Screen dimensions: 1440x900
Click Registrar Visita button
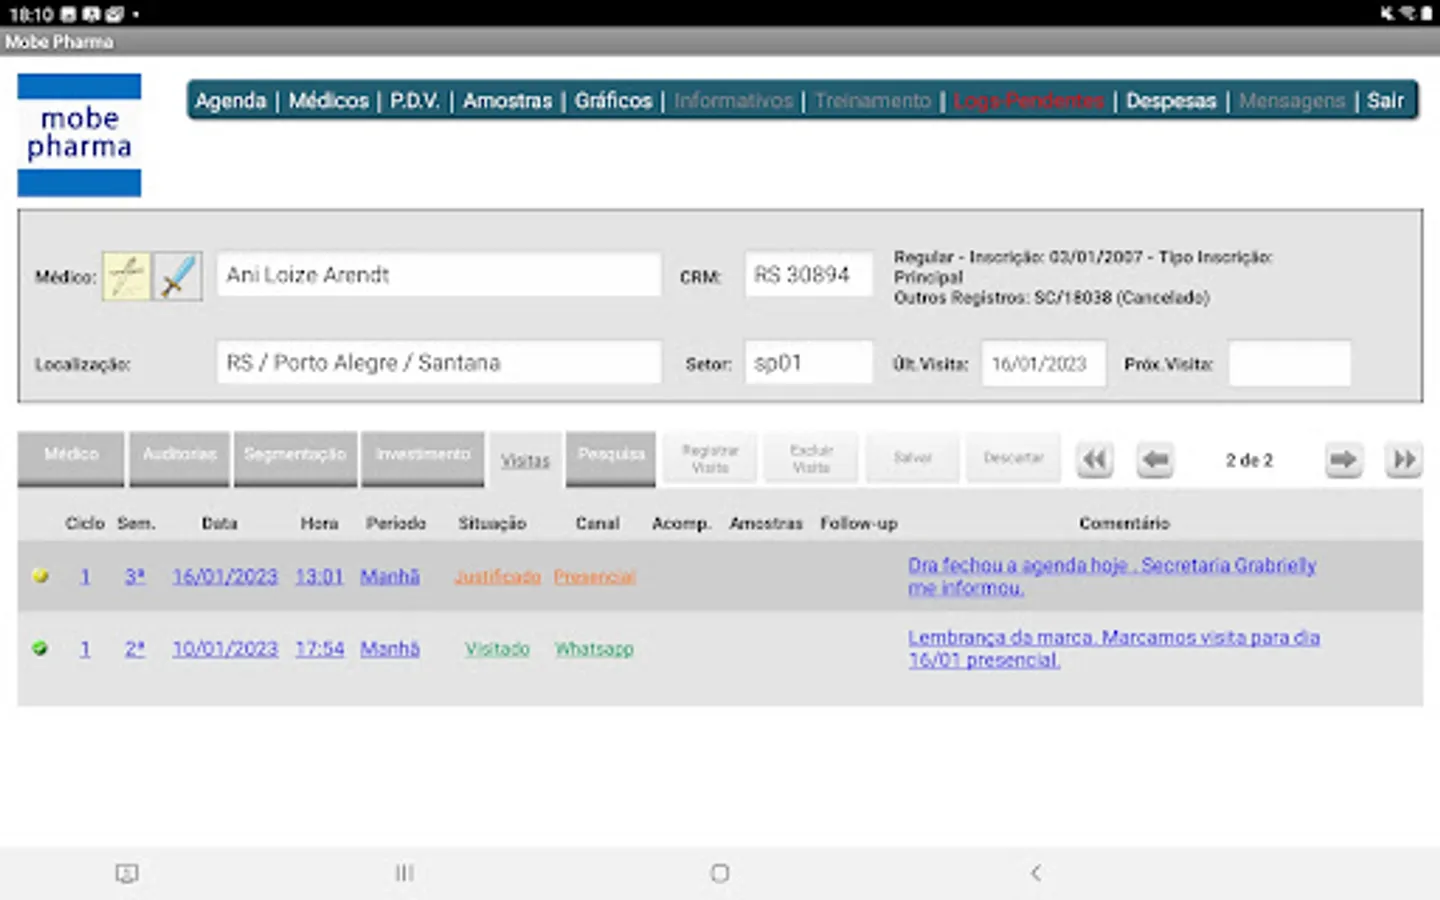tap(710, 459)
